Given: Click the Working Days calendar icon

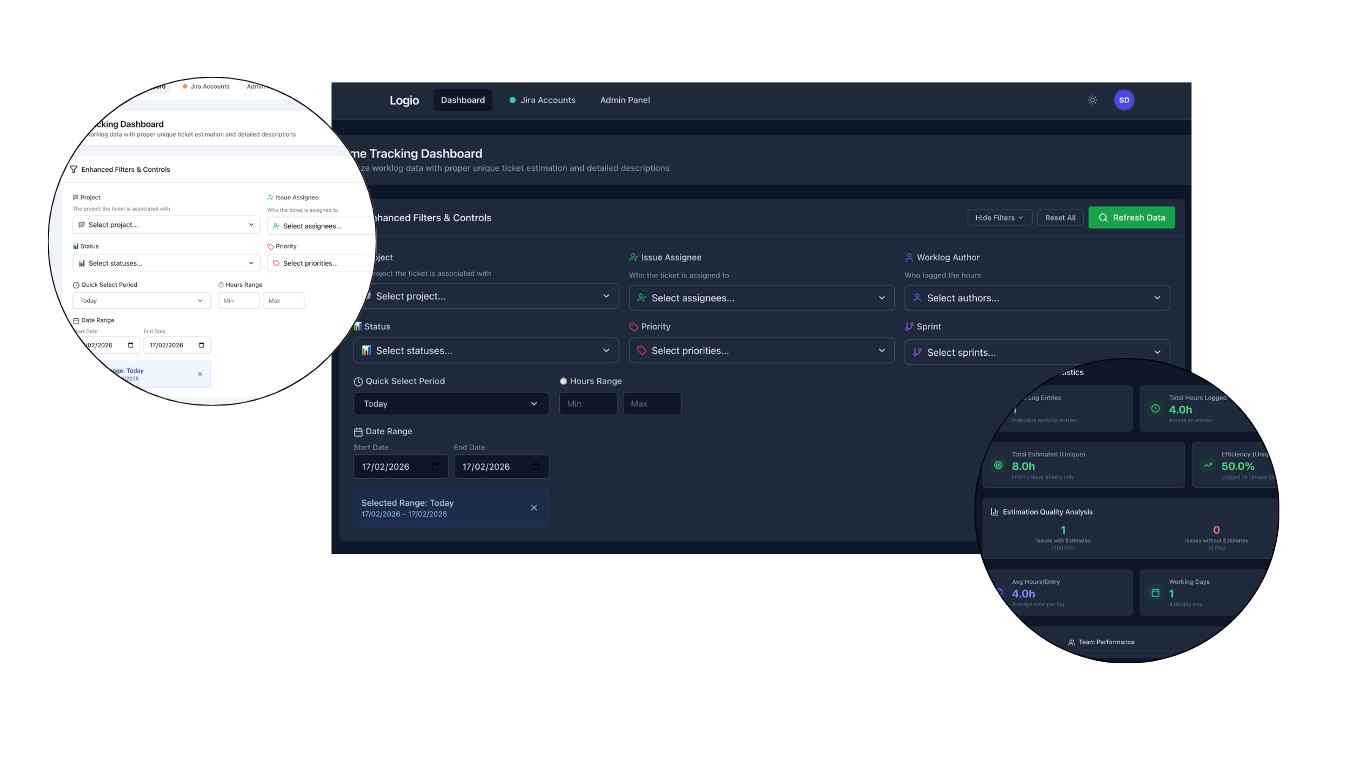Looking at the screenshot, I should point(1155,594).
